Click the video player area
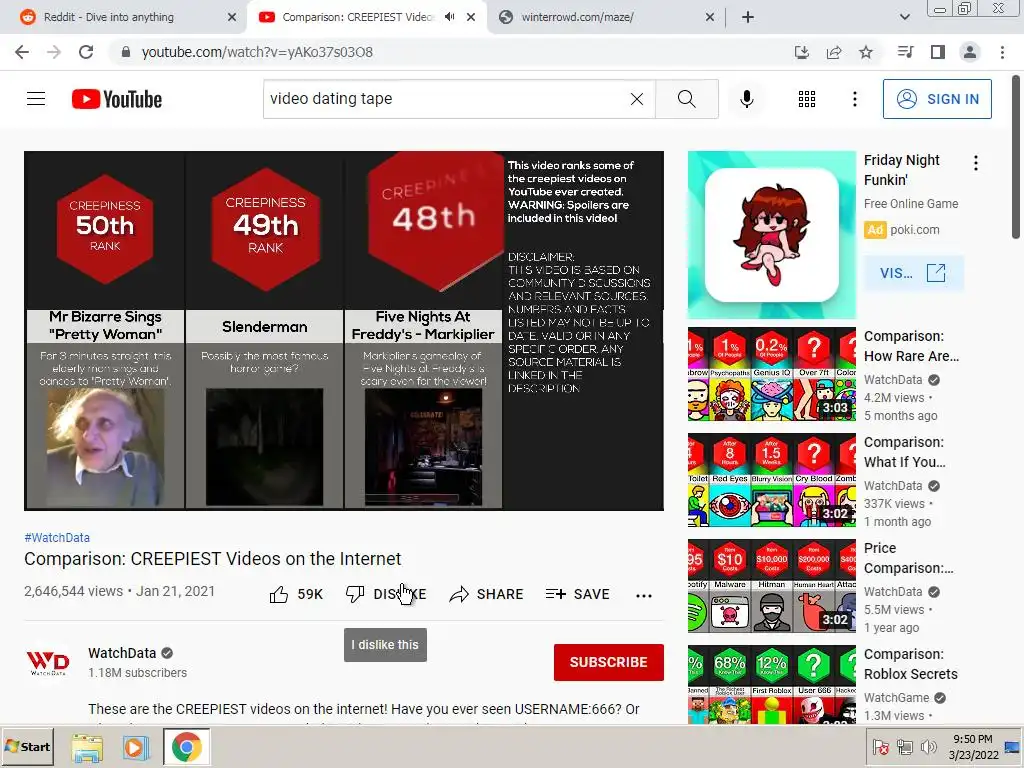 [344, 330]
